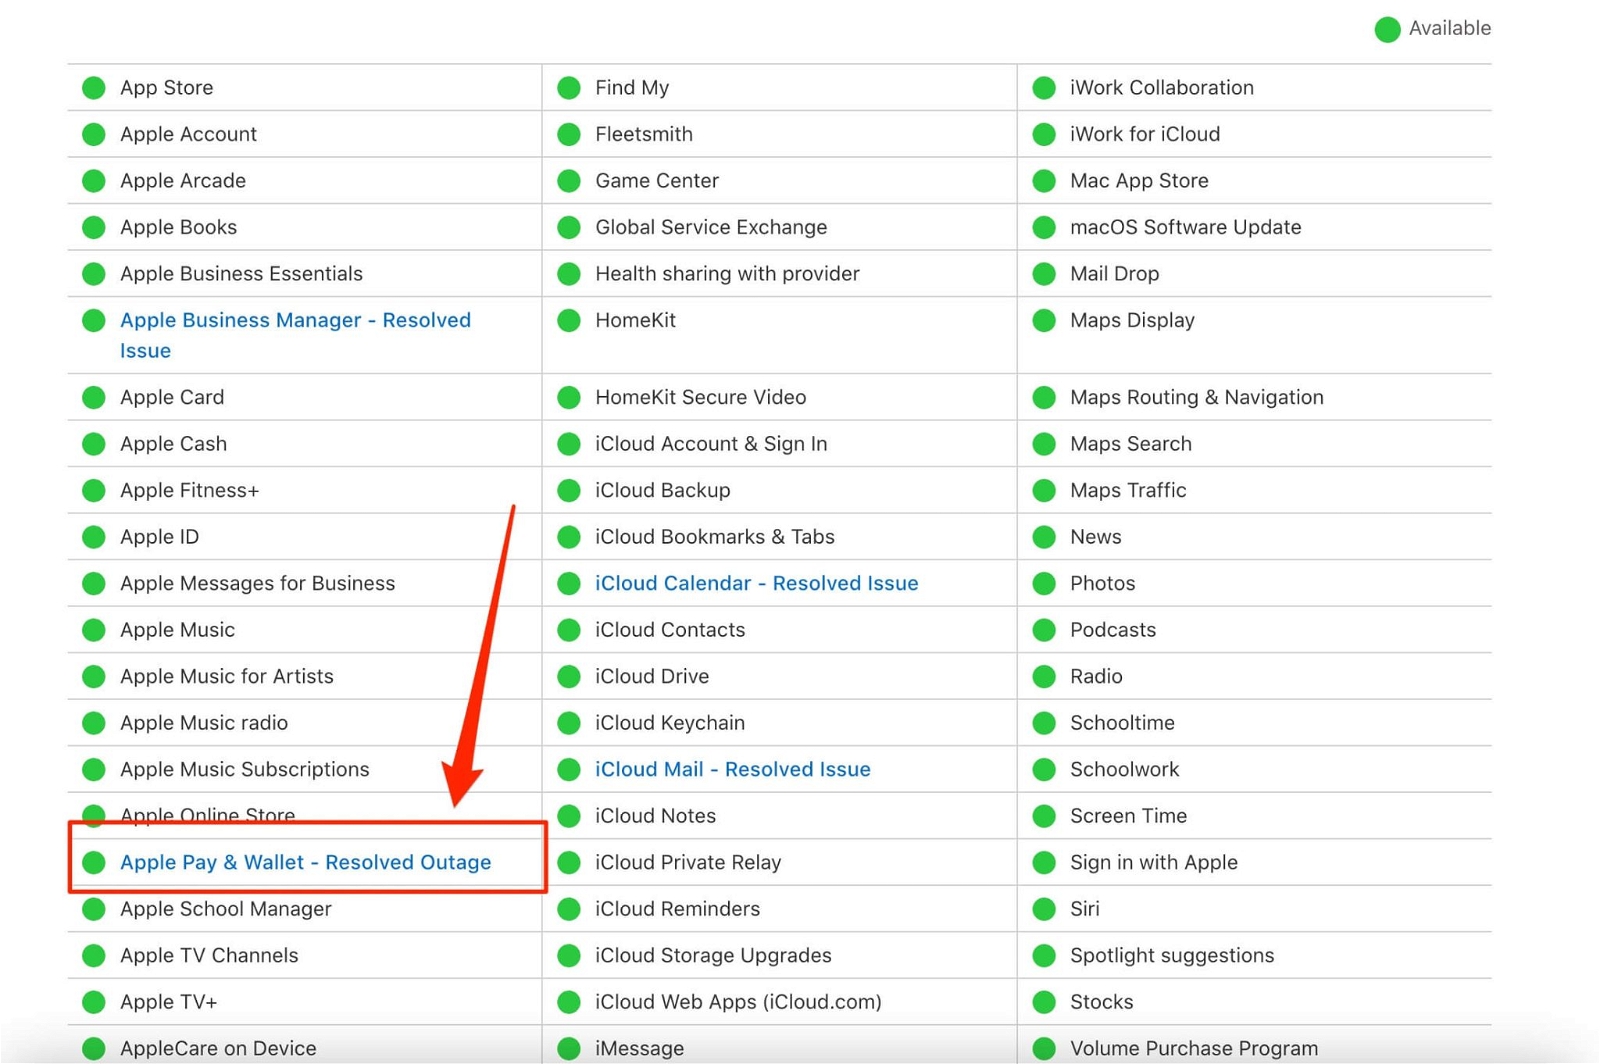Click the iCloud Notes entry
This screenshot has width=1600, height=1064.
click(x=655, y=816)
